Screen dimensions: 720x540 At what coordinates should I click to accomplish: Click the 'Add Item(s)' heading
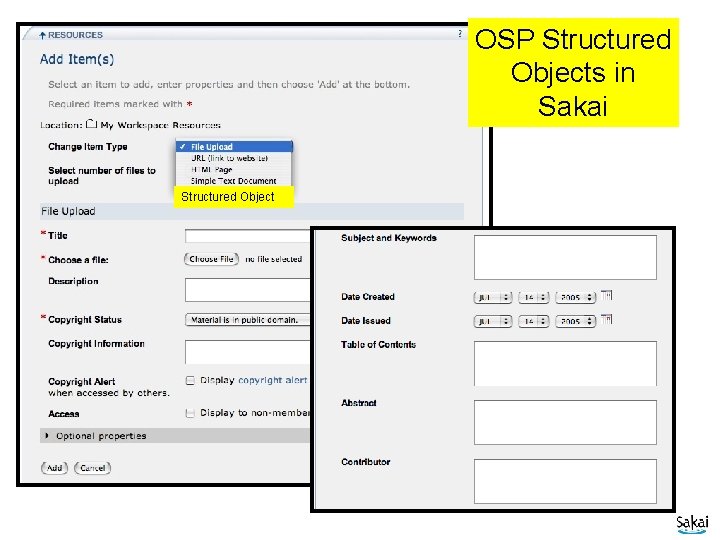pos(77,59)
